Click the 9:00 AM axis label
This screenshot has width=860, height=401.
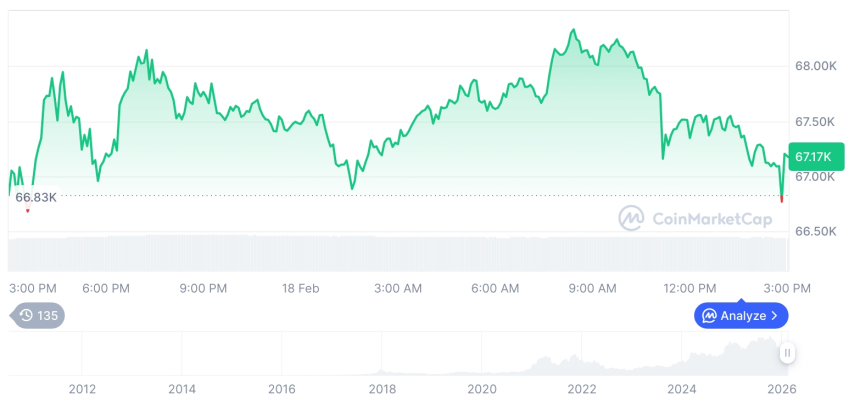coord(593,288)
